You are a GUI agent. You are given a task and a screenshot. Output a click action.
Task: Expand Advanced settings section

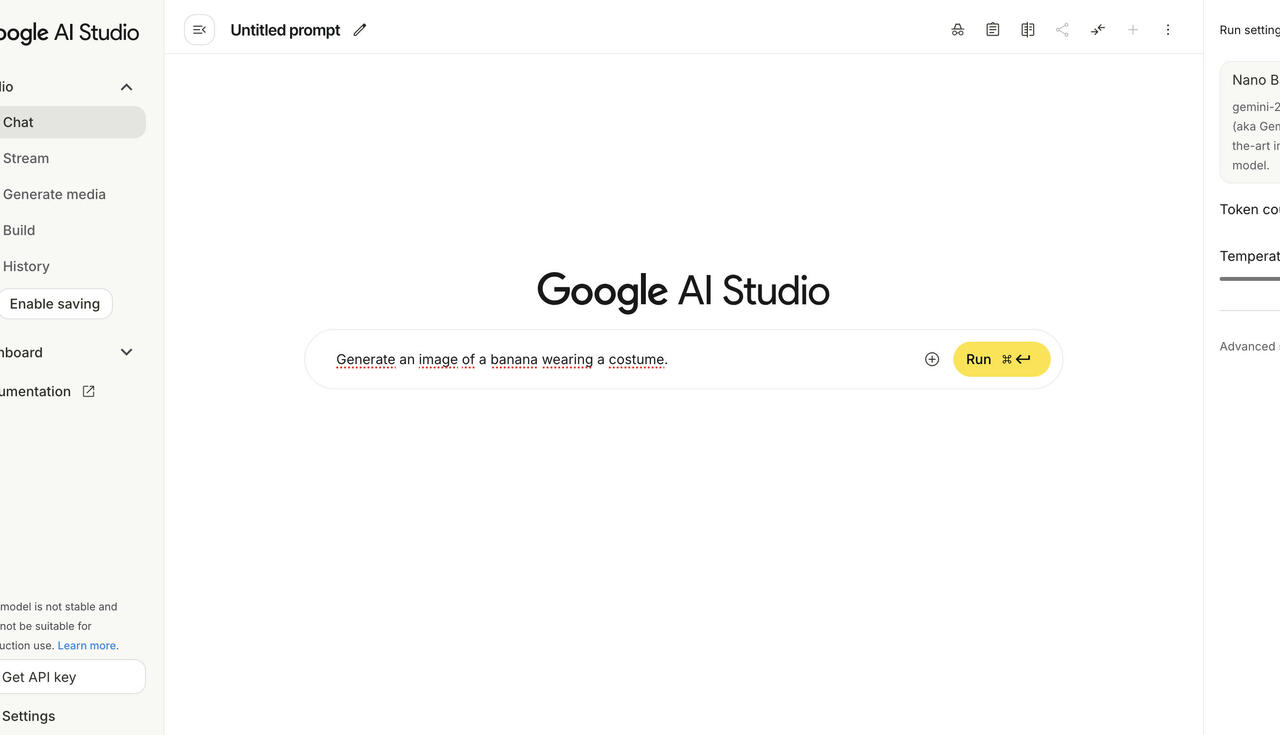point(1250,346)
